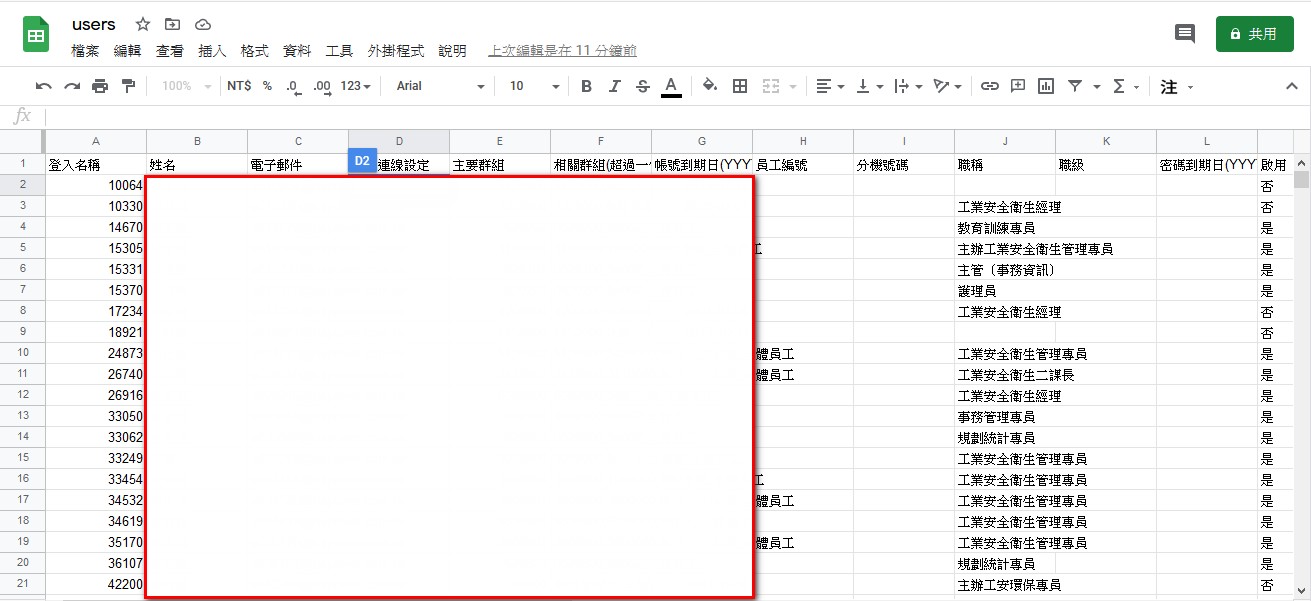Screen dimensions: 1311x601
Task: Check the cloud save status icon
Action: 203,24
